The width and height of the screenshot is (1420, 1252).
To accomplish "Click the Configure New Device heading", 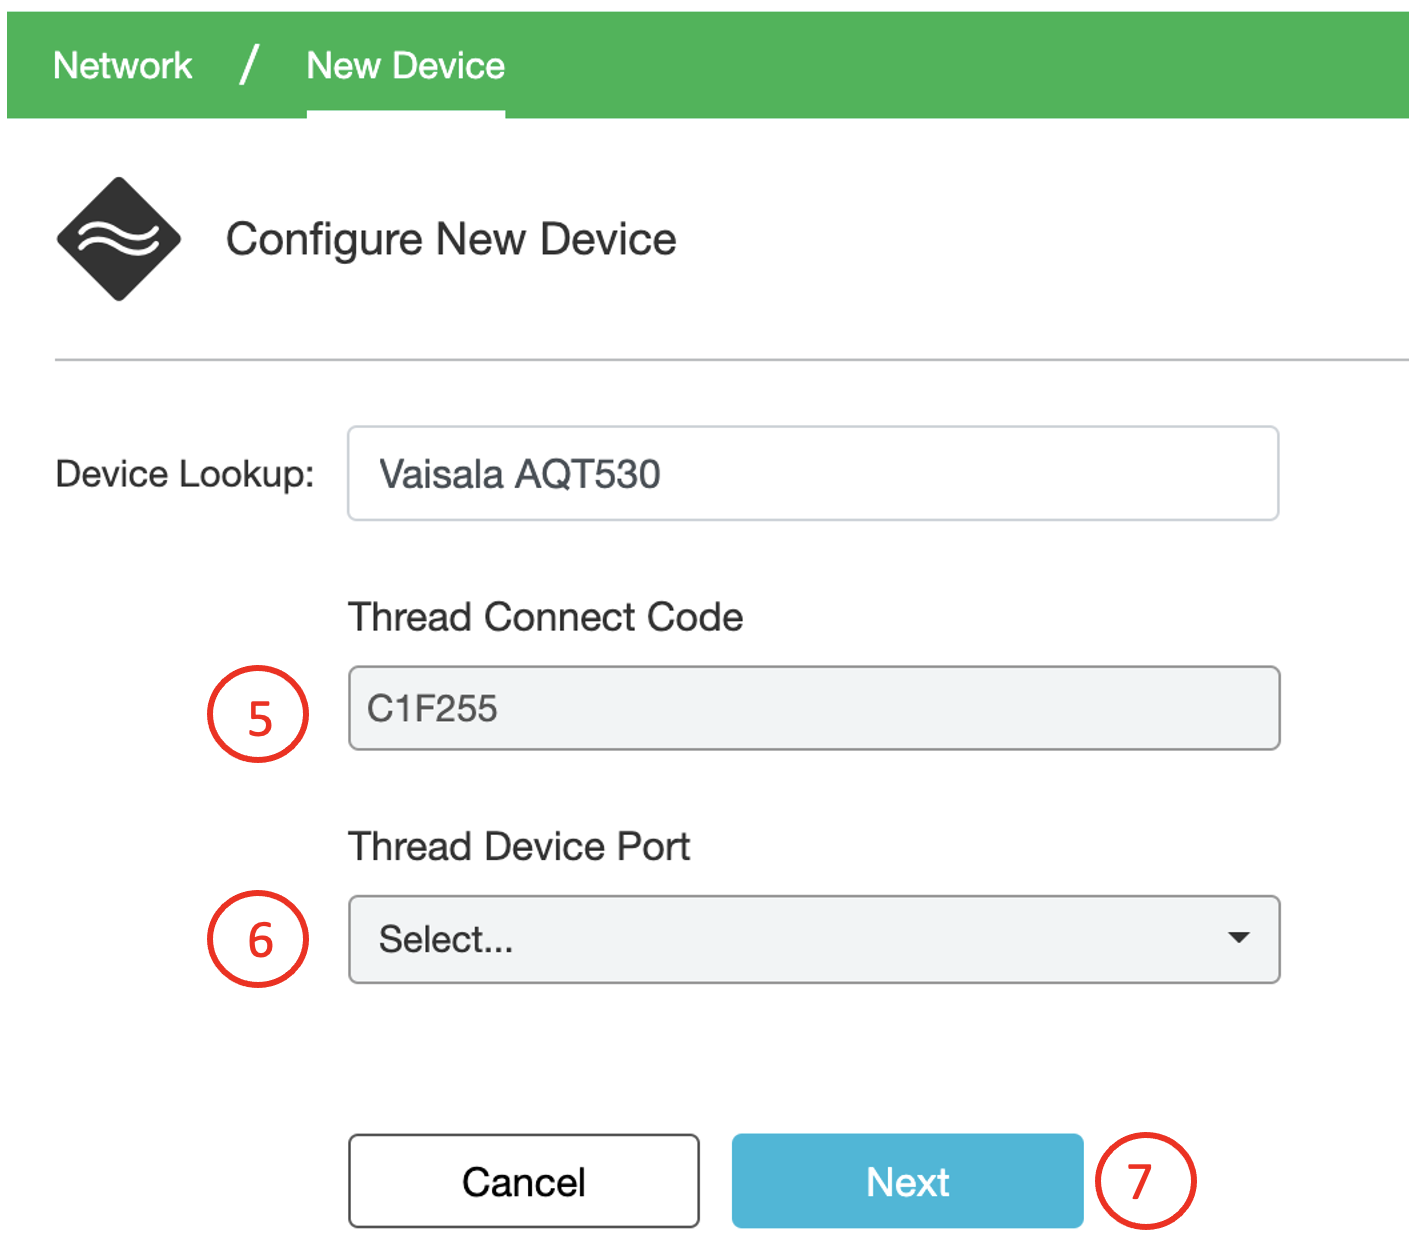I will click(451, 240).
